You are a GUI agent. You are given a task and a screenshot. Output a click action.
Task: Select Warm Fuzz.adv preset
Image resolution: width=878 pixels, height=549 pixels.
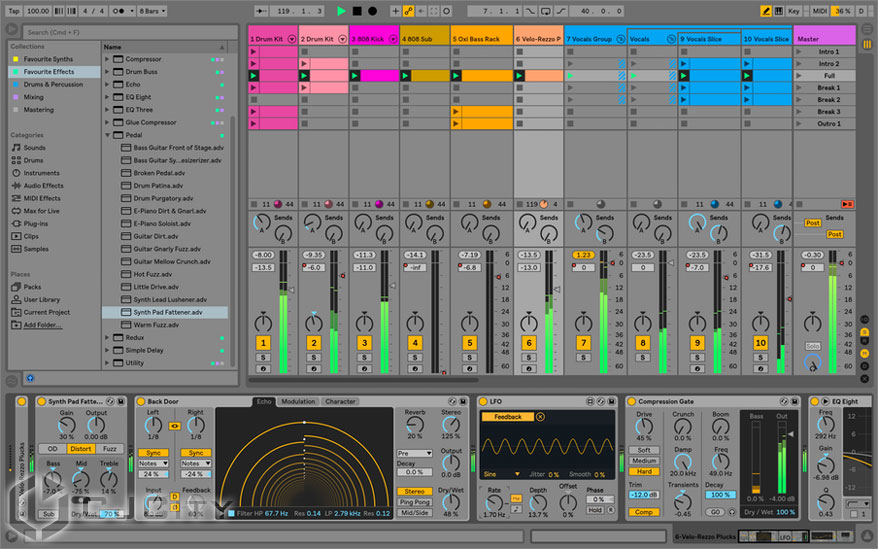point(156,325)
